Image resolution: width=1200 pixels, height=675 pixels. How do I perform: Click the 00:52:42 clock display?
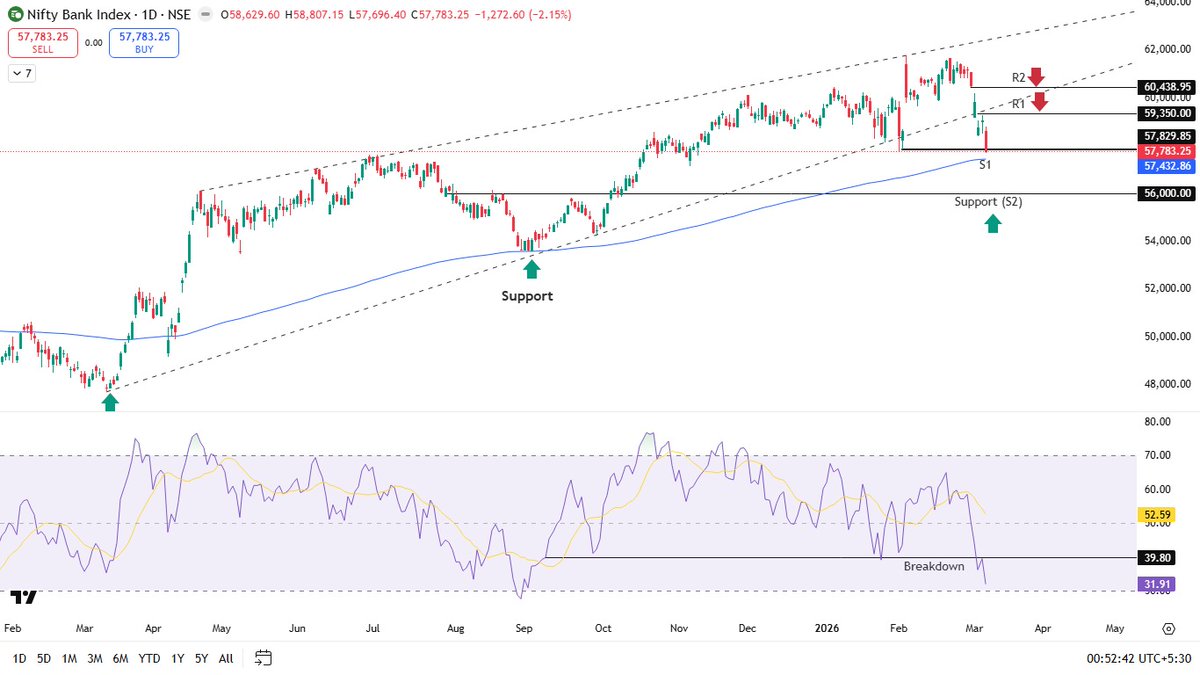coord(1108,658)
